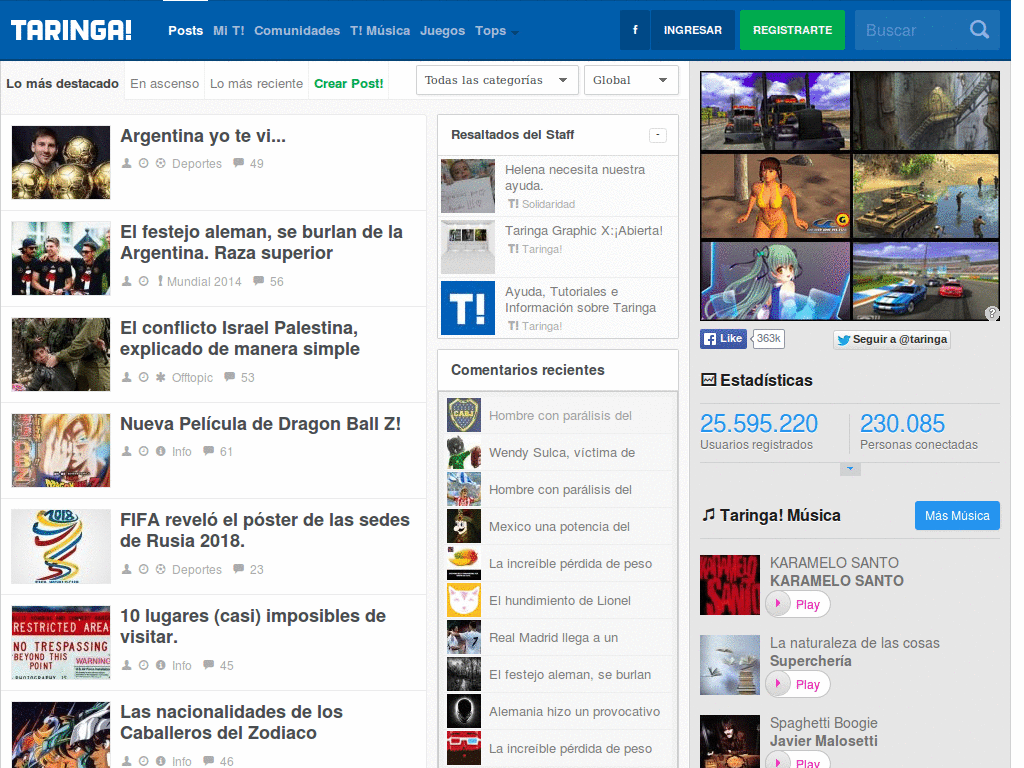Open comment 'Wendy Sulca, víctima de'
The image size is (1024, 768).
point(562,453)
